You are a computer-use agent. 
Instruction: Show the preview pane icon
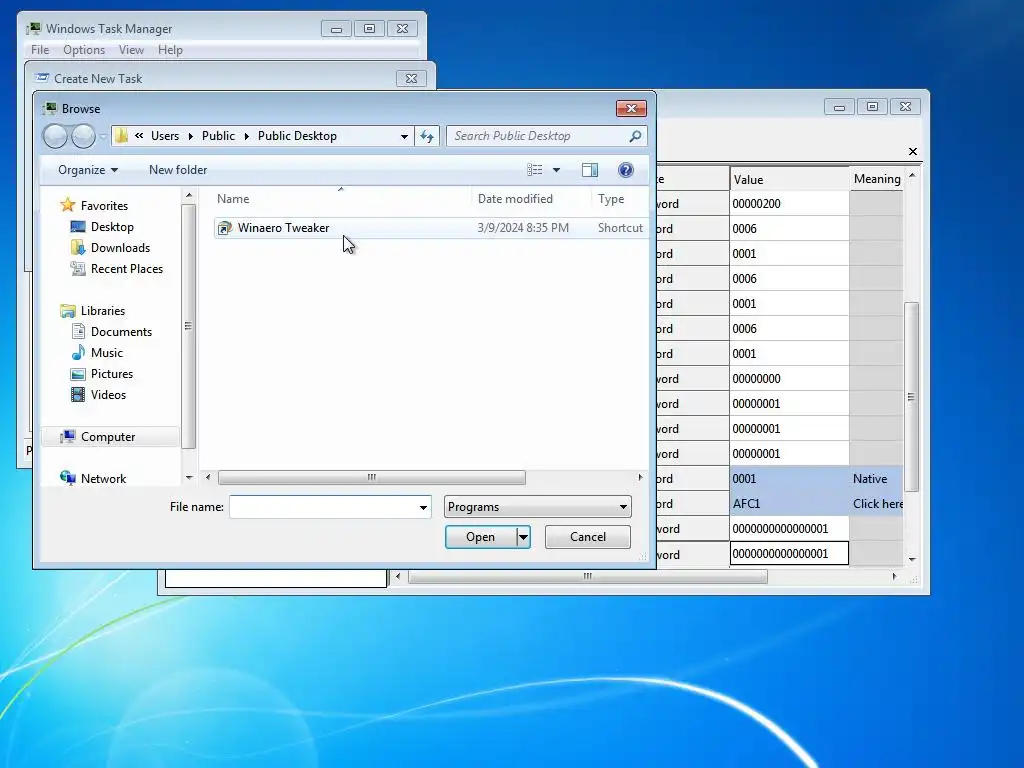[x=590, y=170]
